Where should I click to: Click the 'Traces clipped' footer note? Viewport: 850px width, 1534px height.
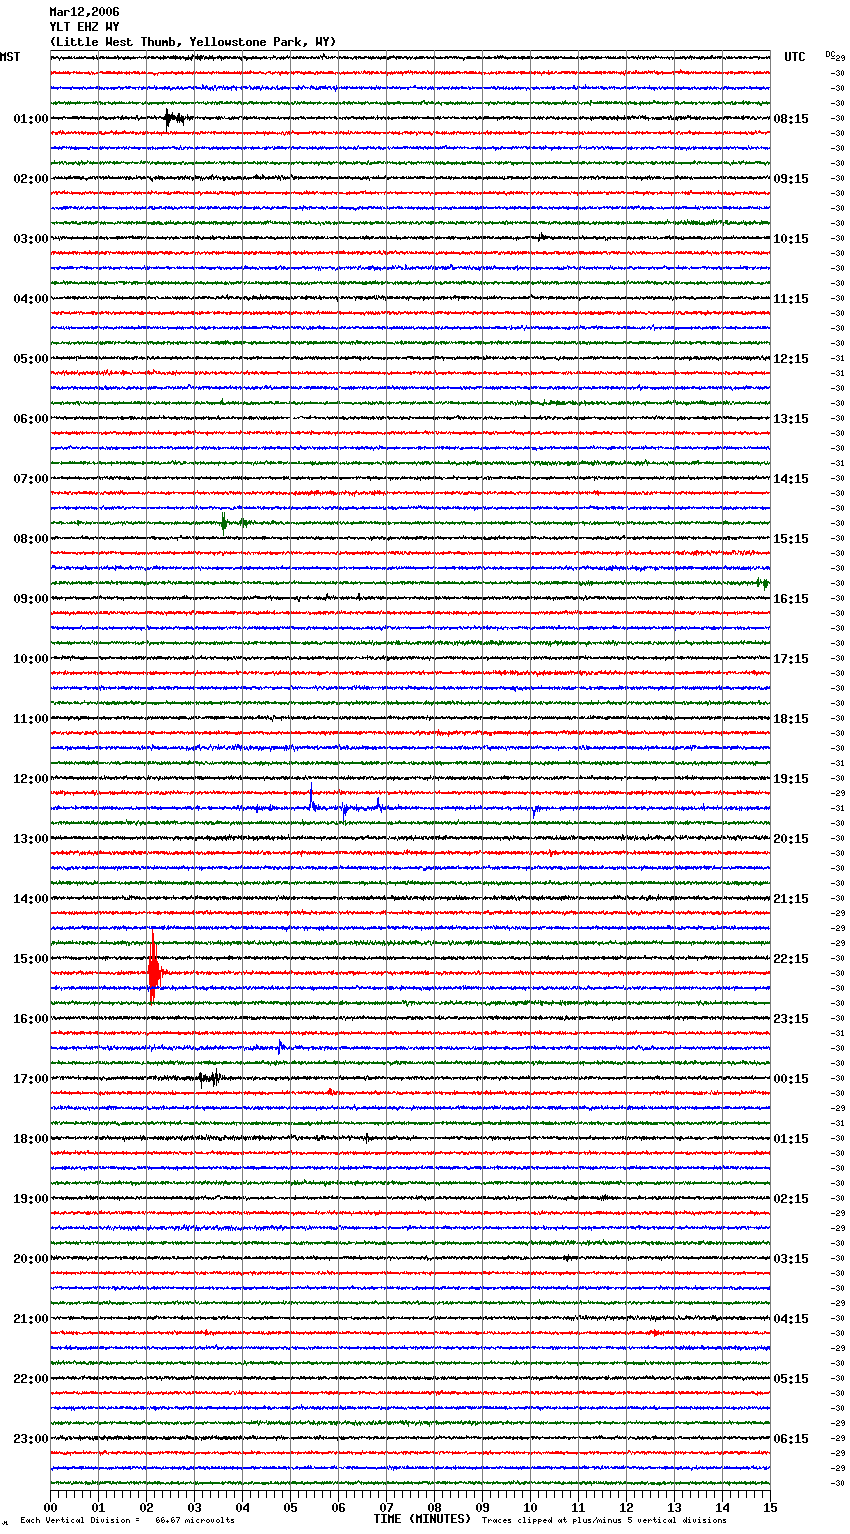(x=604, y=1520)
